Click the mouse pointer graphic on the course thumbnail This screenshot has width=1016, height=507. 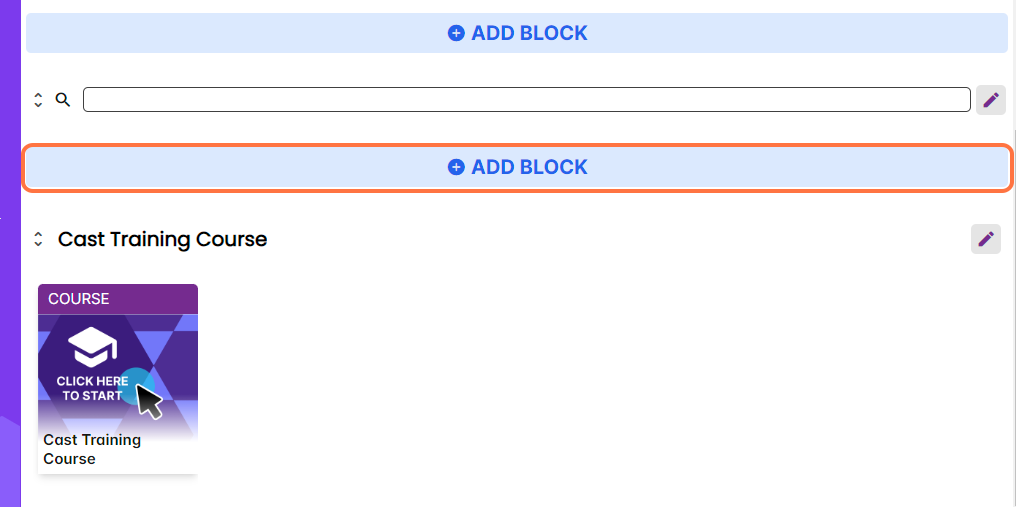(150, 401)
